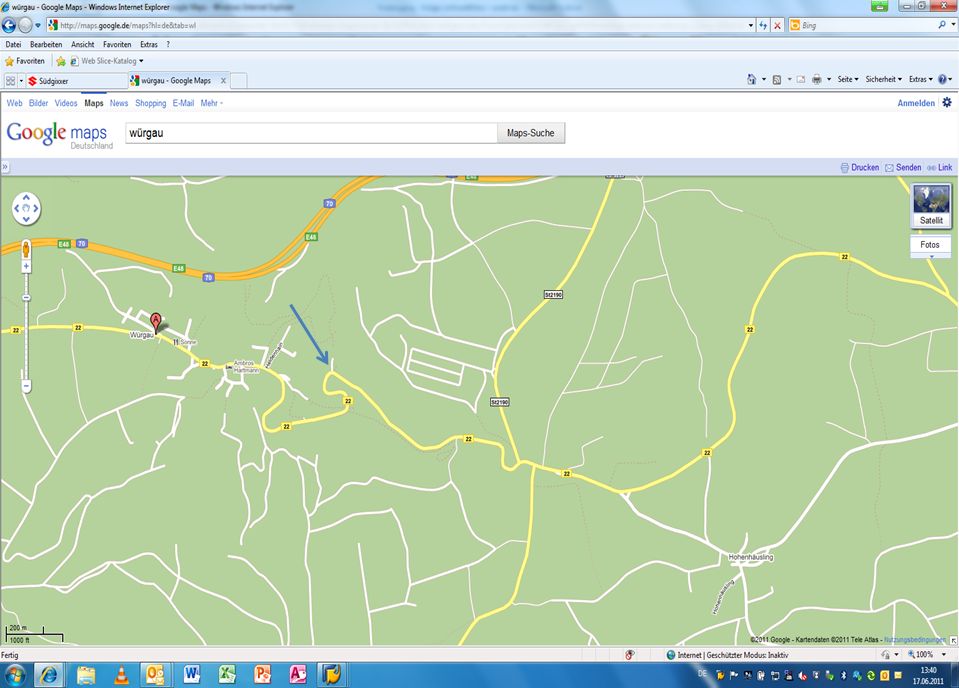
Task: Open the Extras menu in the menu bar
Action: (x=149, y=45)
